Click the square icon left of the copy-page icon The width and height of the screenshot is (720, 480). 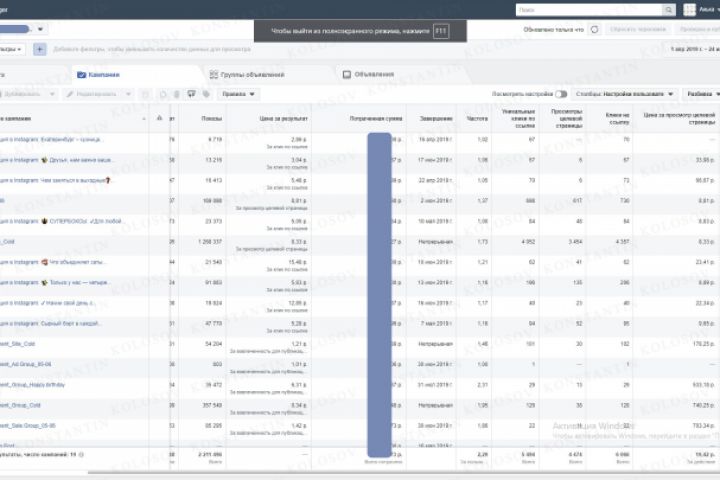click(x=145, y=94)
